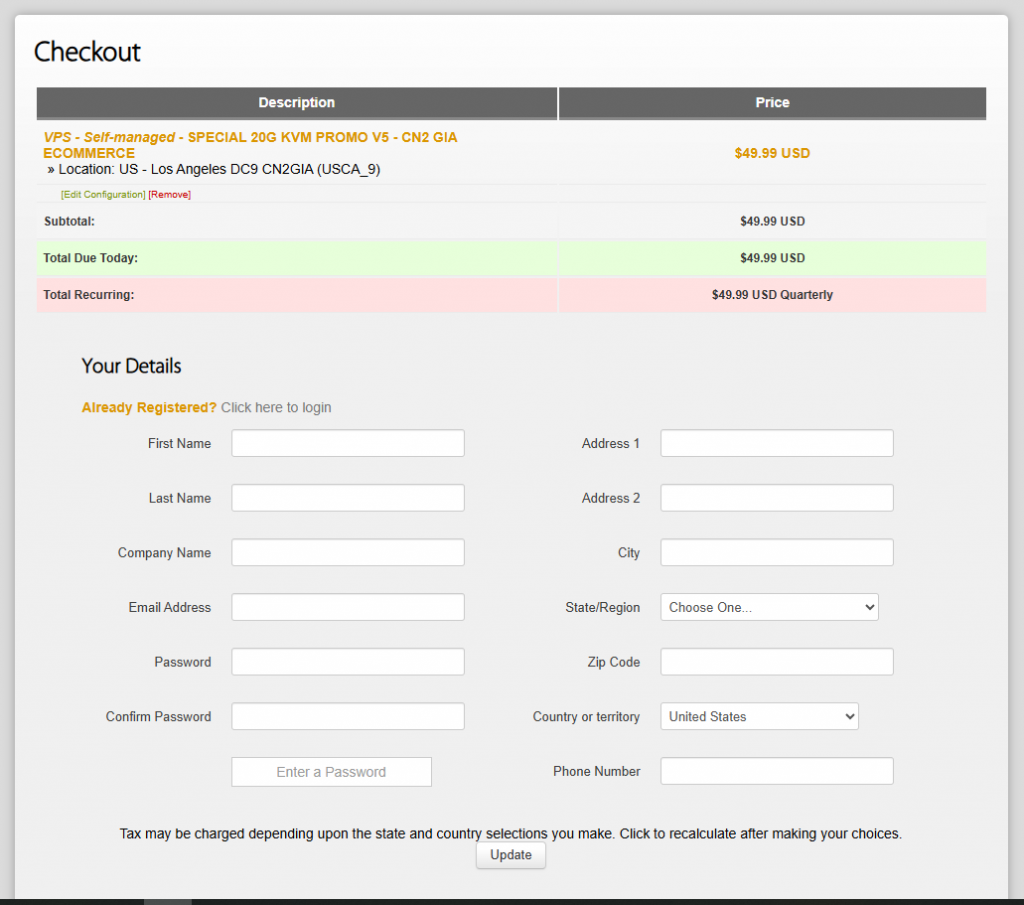The image size is (1024, 905).
Task: Click into the Email Address field
Action: tap(348, 607)
